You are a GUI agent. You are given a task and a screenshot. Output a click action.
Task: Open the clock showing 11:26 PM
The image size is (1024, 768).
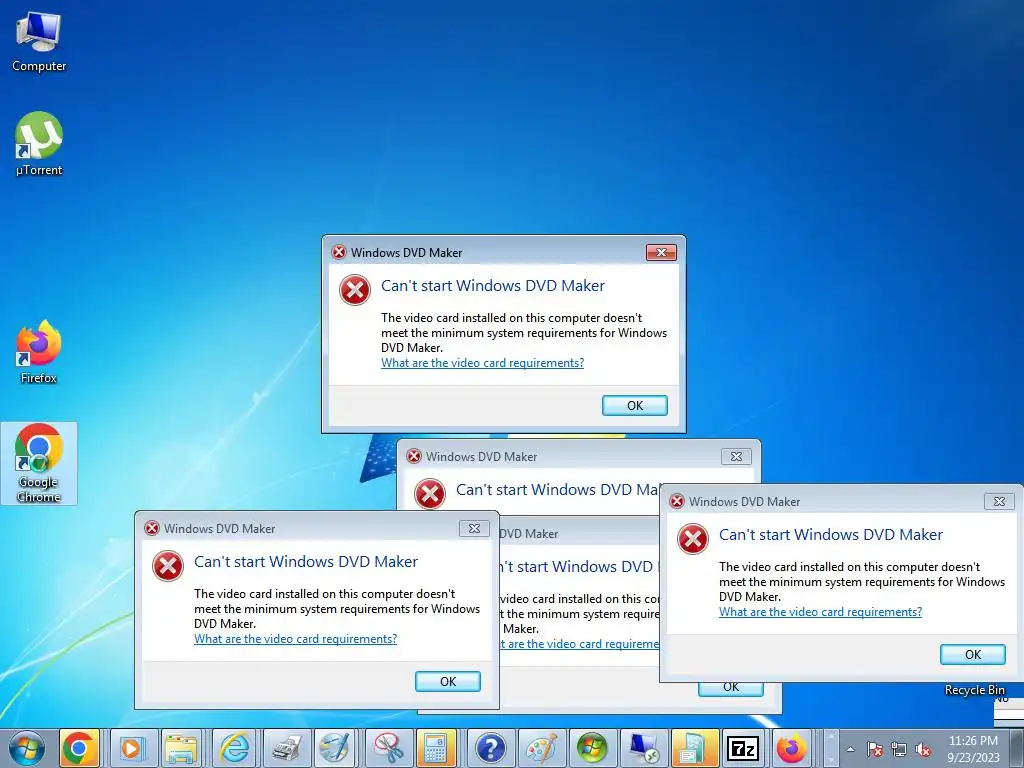pos(973,749)
